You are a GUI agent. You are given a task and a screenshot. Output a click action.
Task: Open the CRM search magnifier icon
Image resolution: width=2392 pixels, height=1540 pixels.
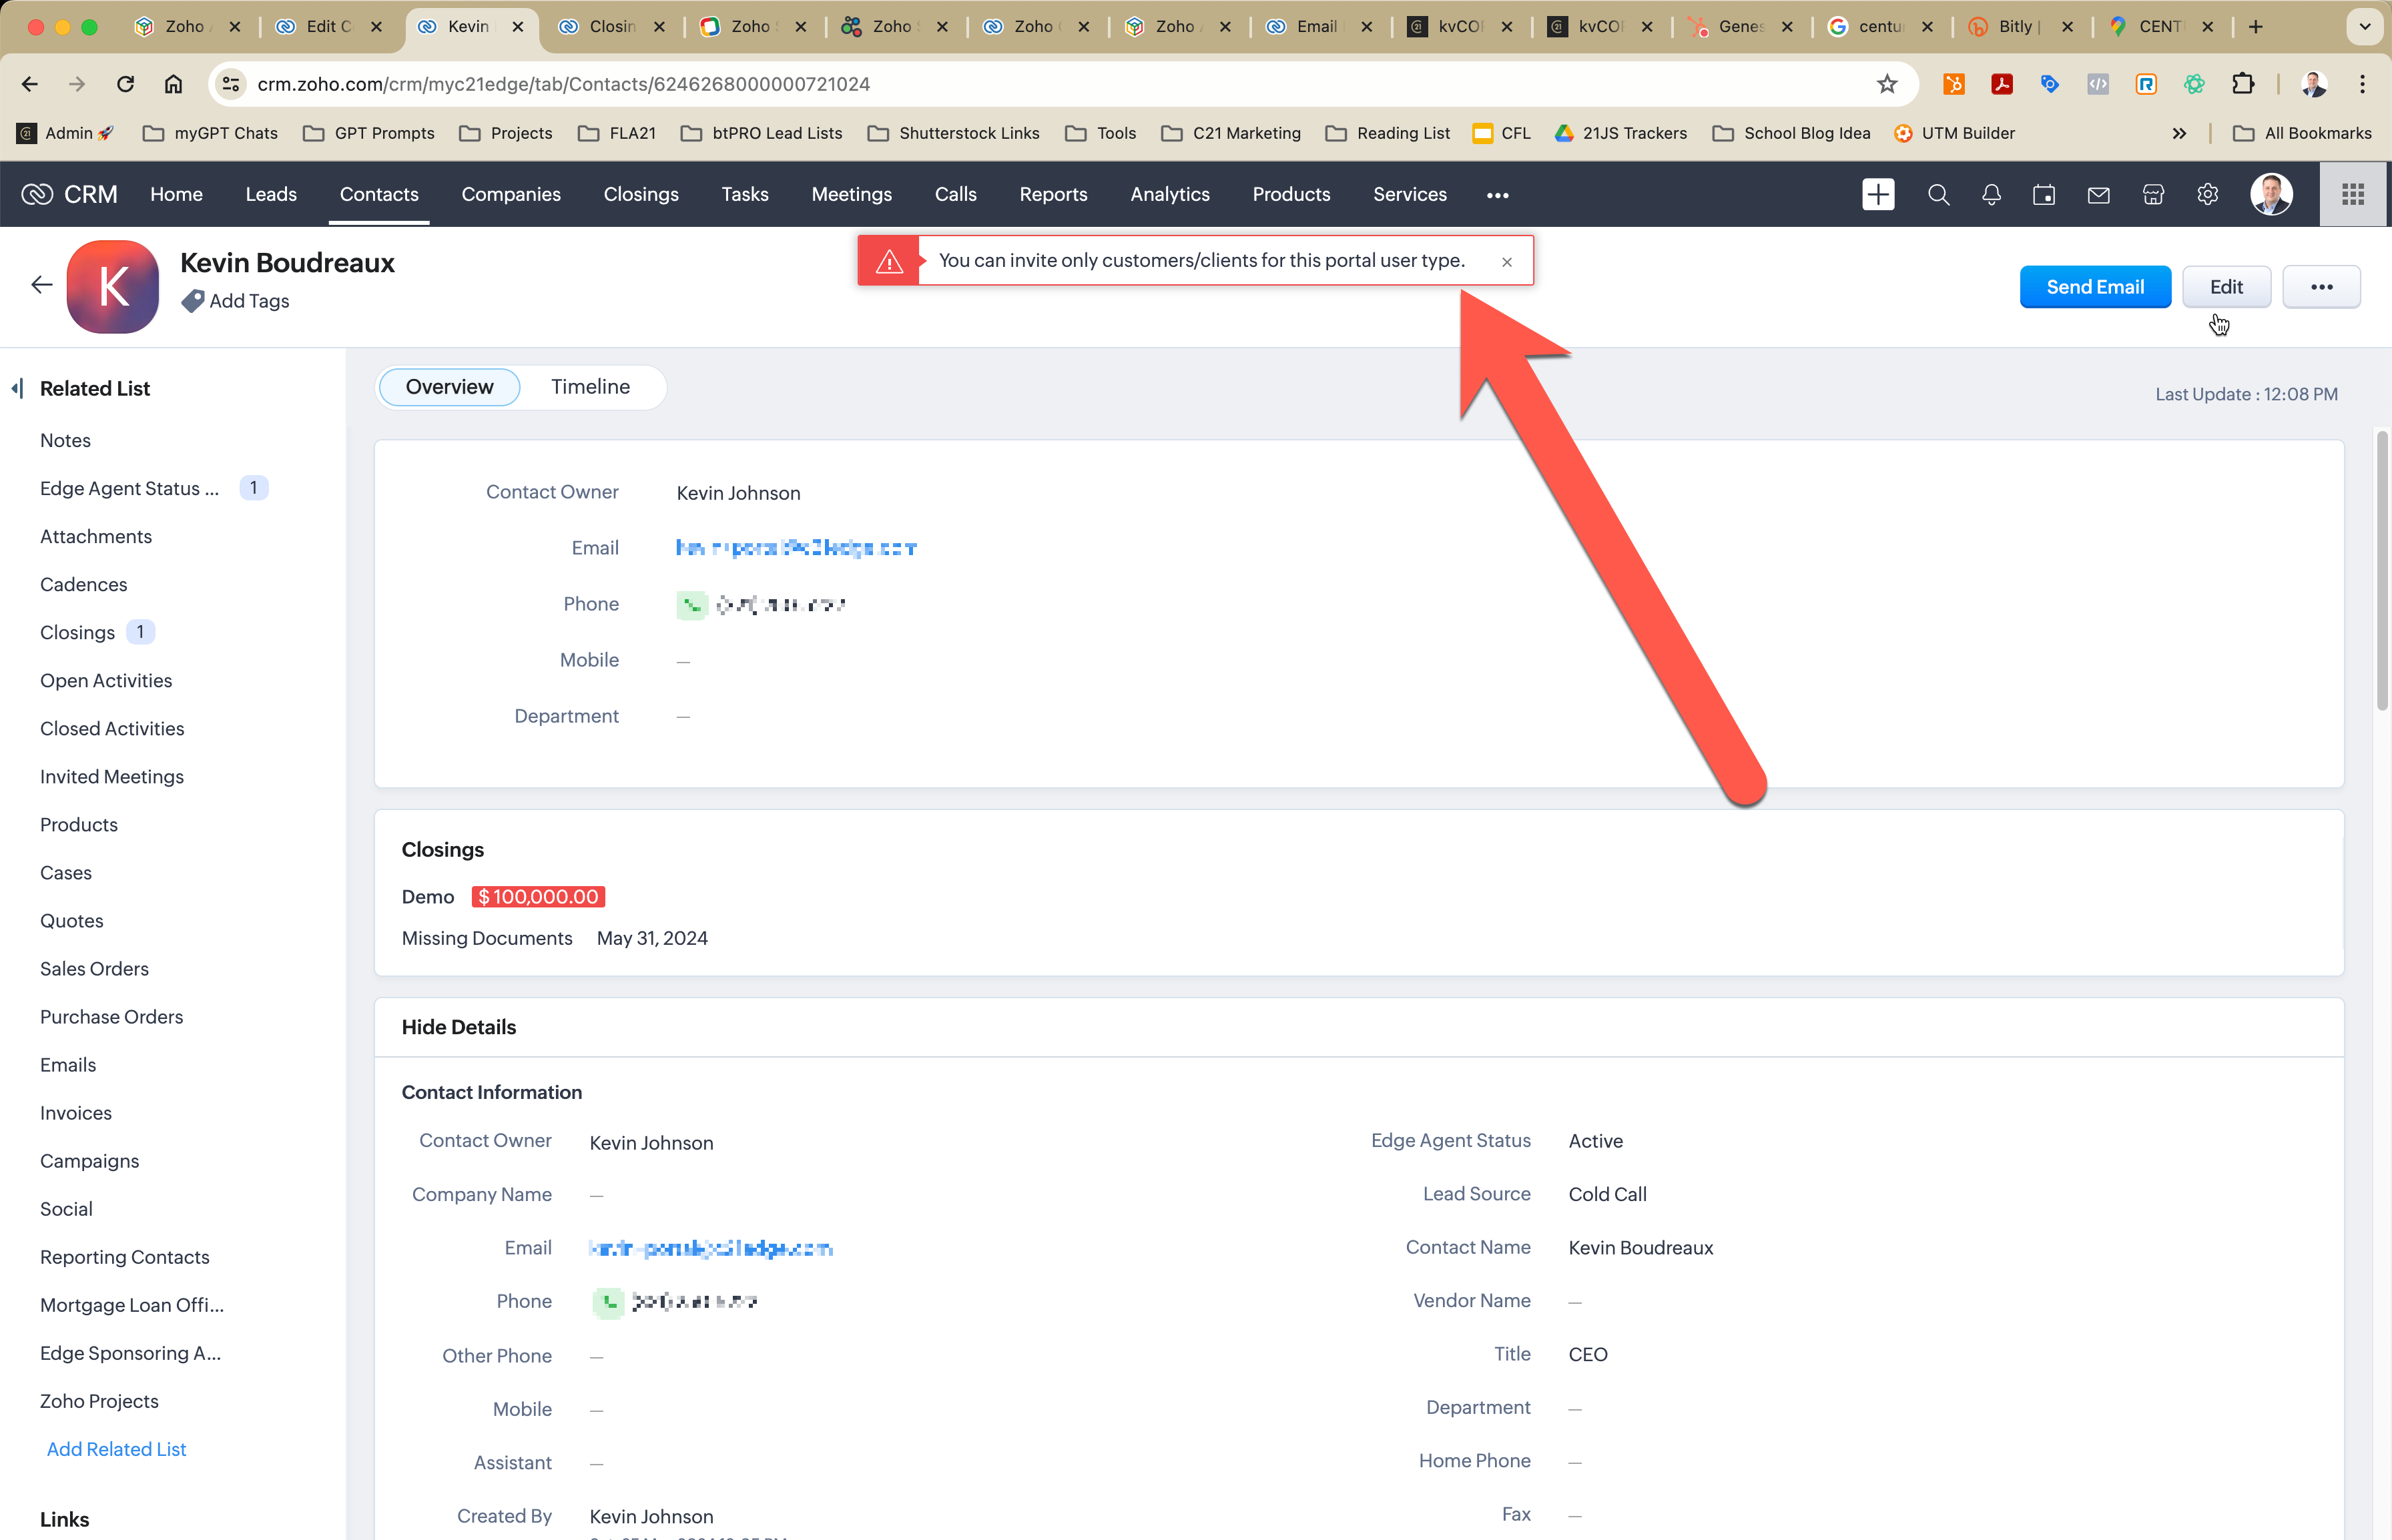1938,194
